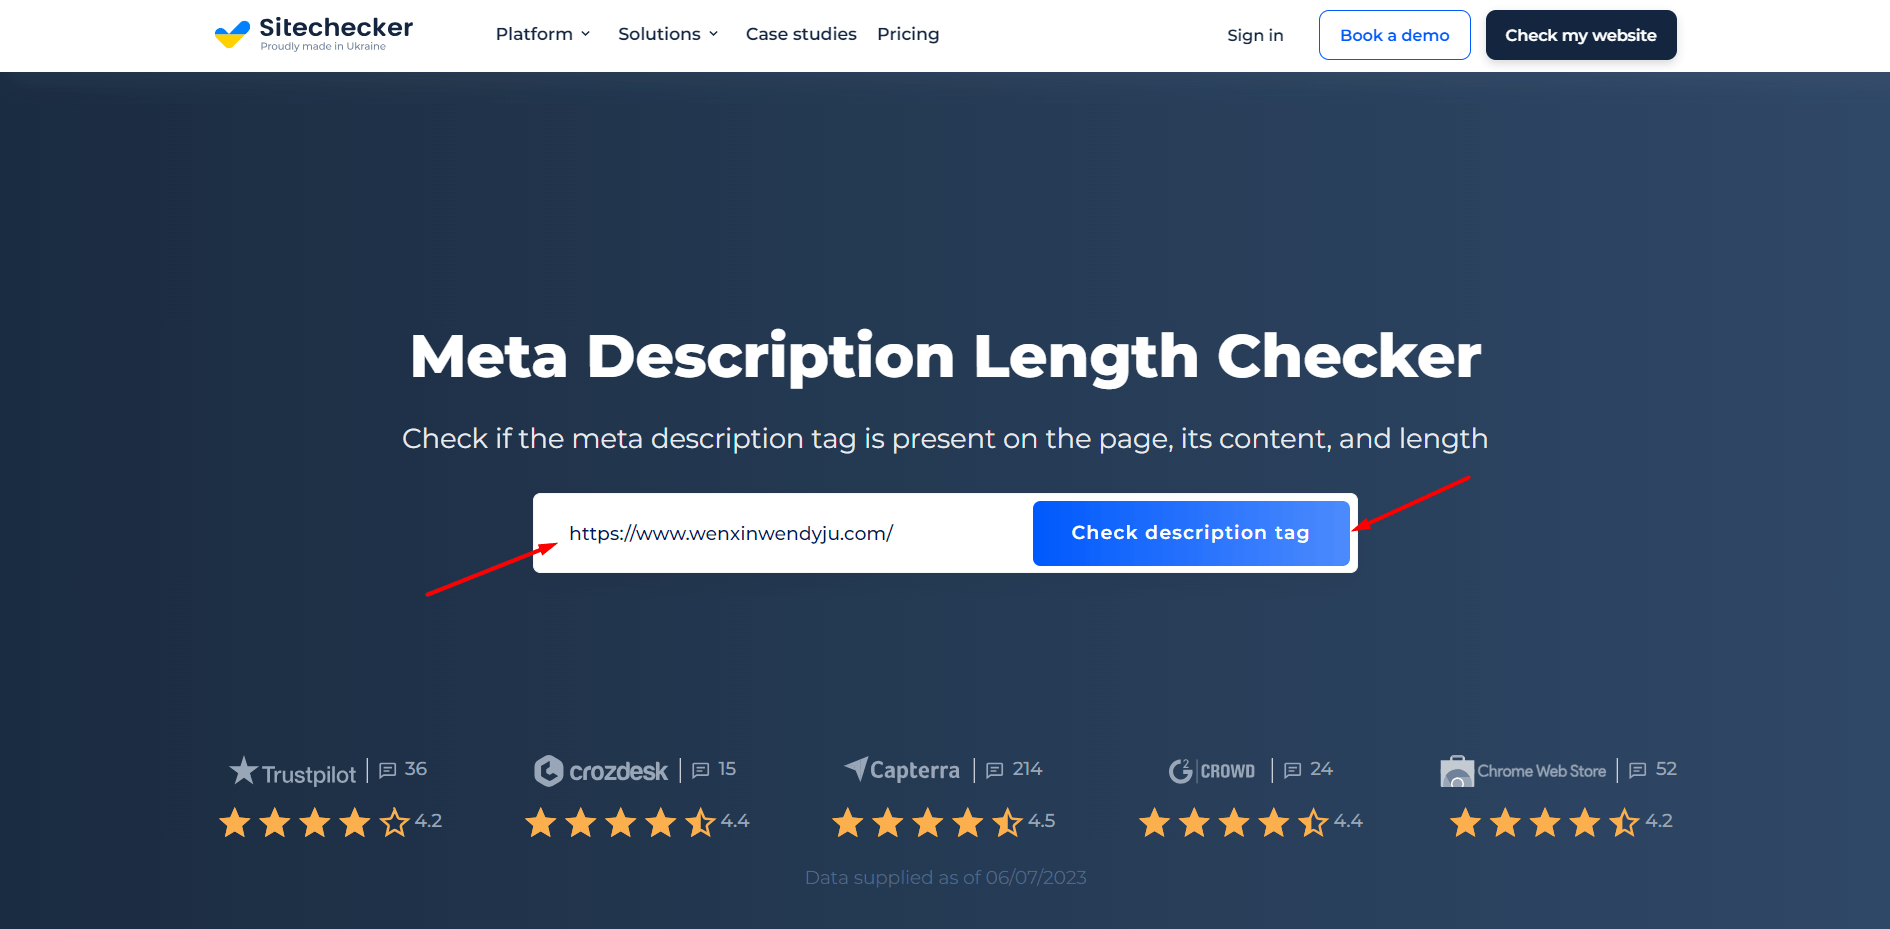
Task: Click the Trustpilot 36 reviews number
Action: click(416, 769)
